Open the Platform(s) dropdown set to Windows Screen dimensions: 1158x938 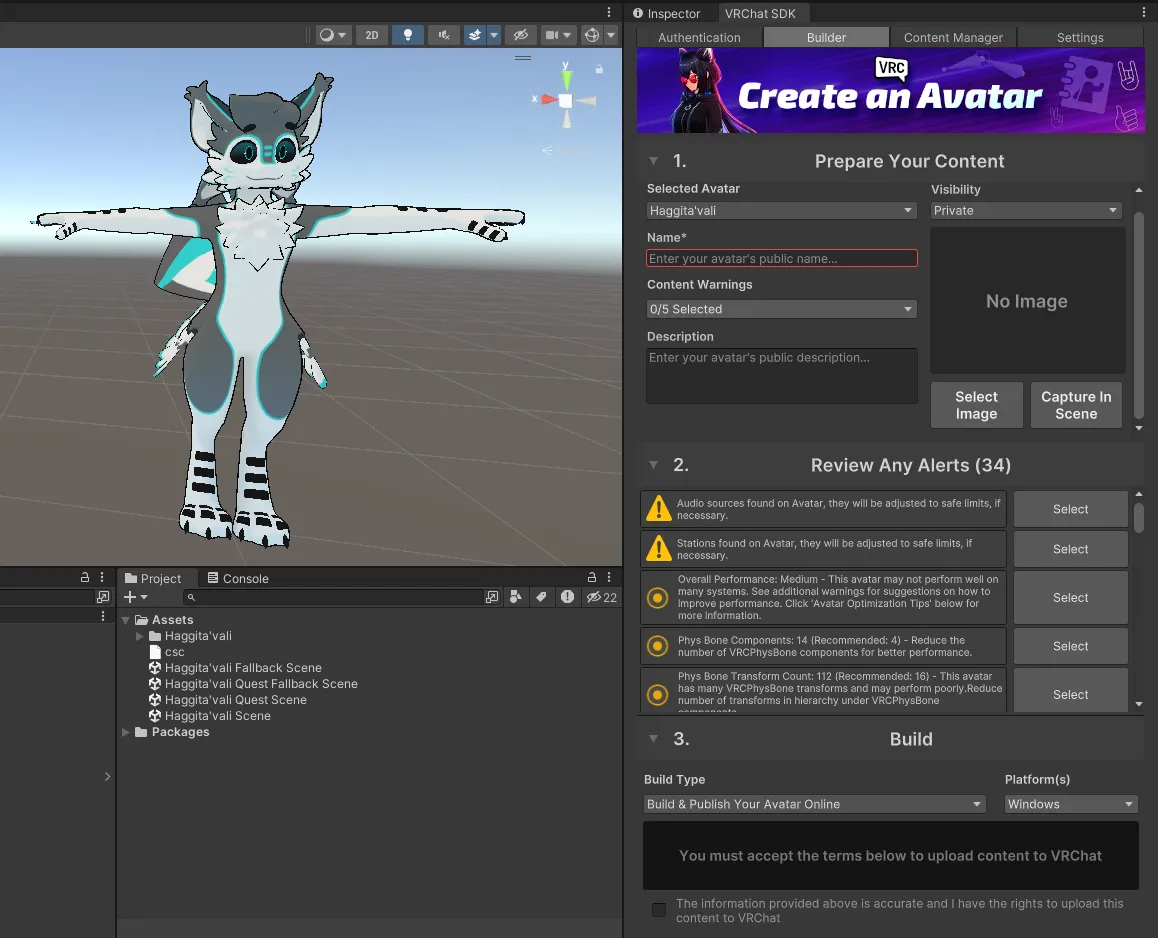click(1070, 804)
